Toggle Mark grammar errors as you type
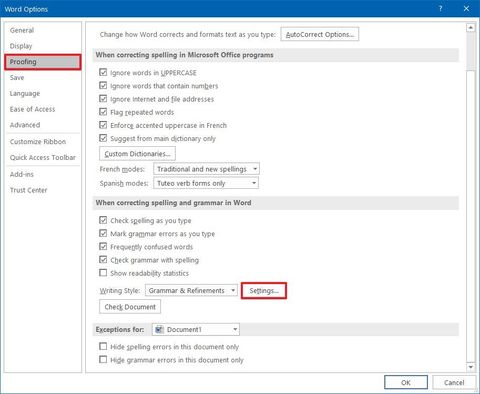 pyautogui.click(x=103, y=233)
